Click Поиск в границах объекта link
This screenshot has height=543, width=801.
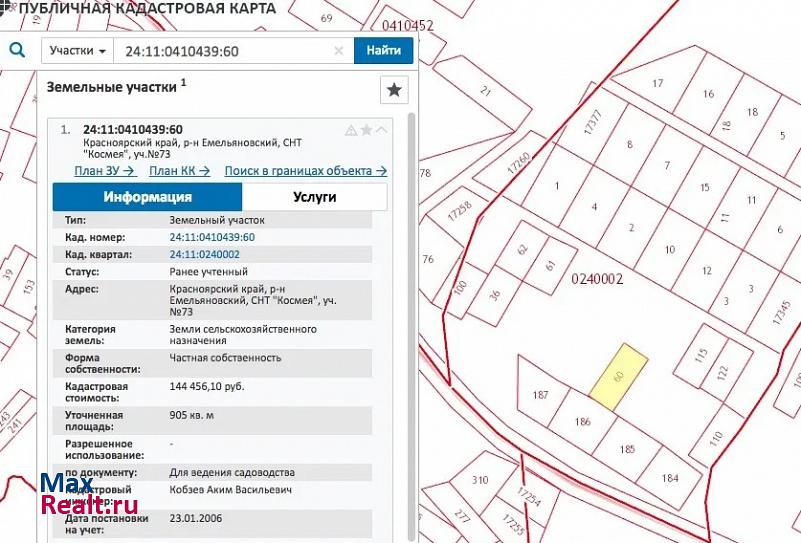[x=305, y=171]
